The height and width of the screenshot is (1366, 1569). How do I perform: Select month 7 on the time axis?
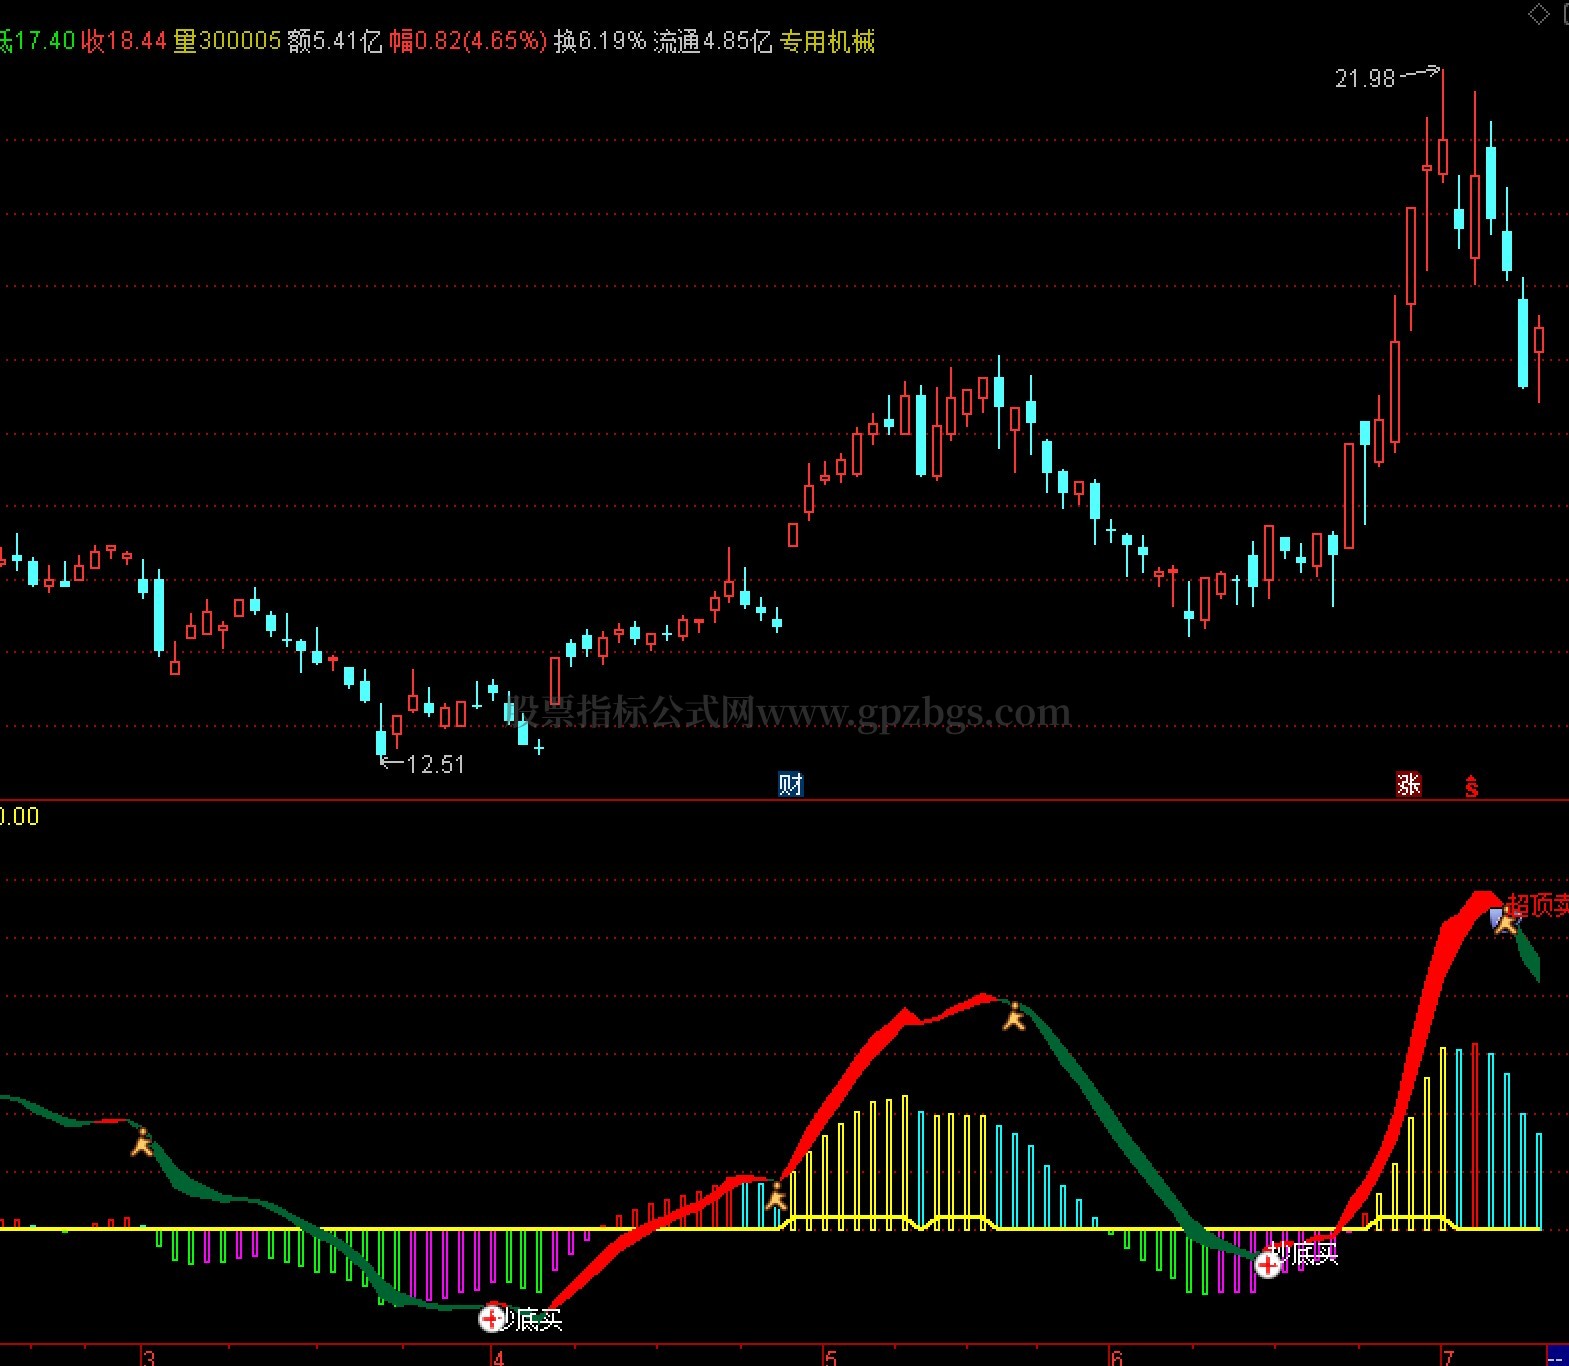tap(1448, 1357)
